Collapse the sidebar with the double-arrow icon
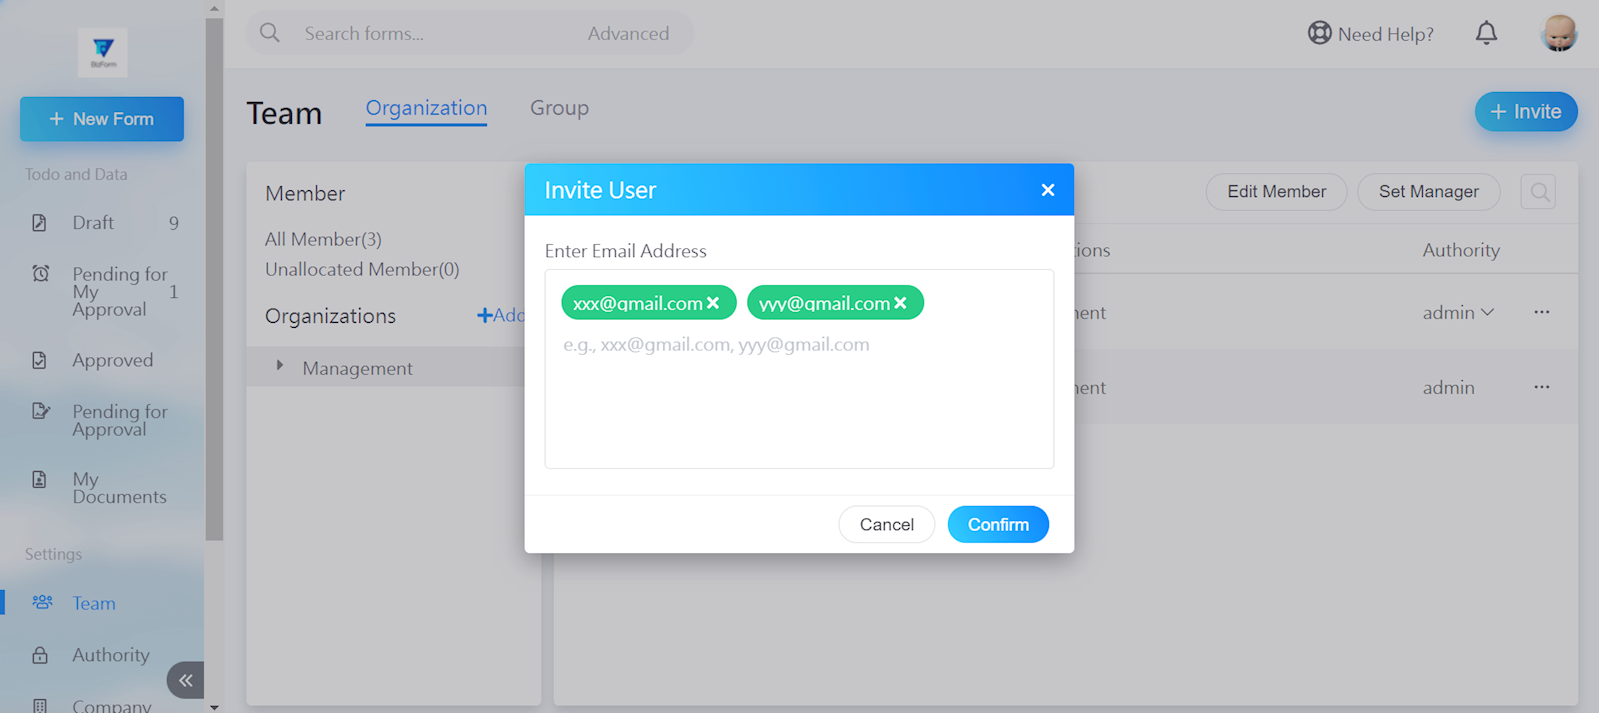This screenshot has width=1599, height=713. (x=186, y=681)
